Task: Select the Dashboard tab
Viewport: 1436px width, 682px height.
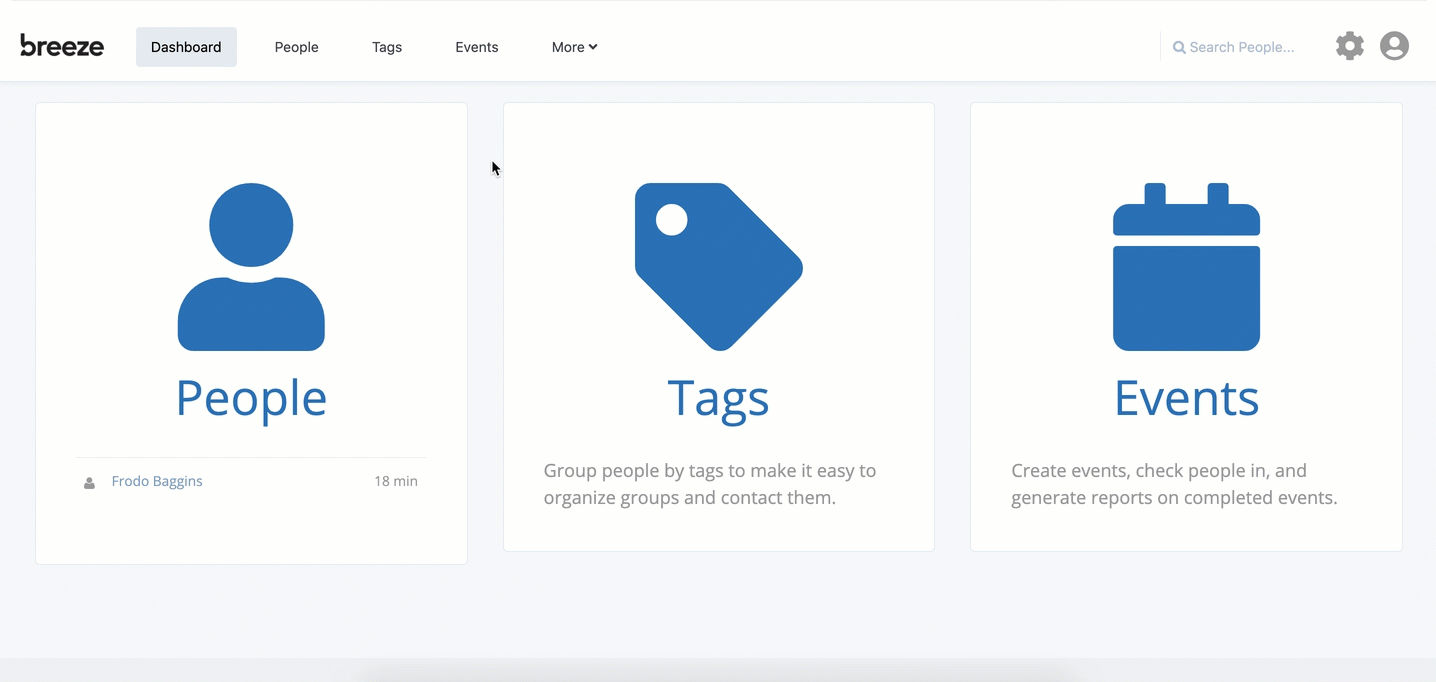Action: (186, 47)
